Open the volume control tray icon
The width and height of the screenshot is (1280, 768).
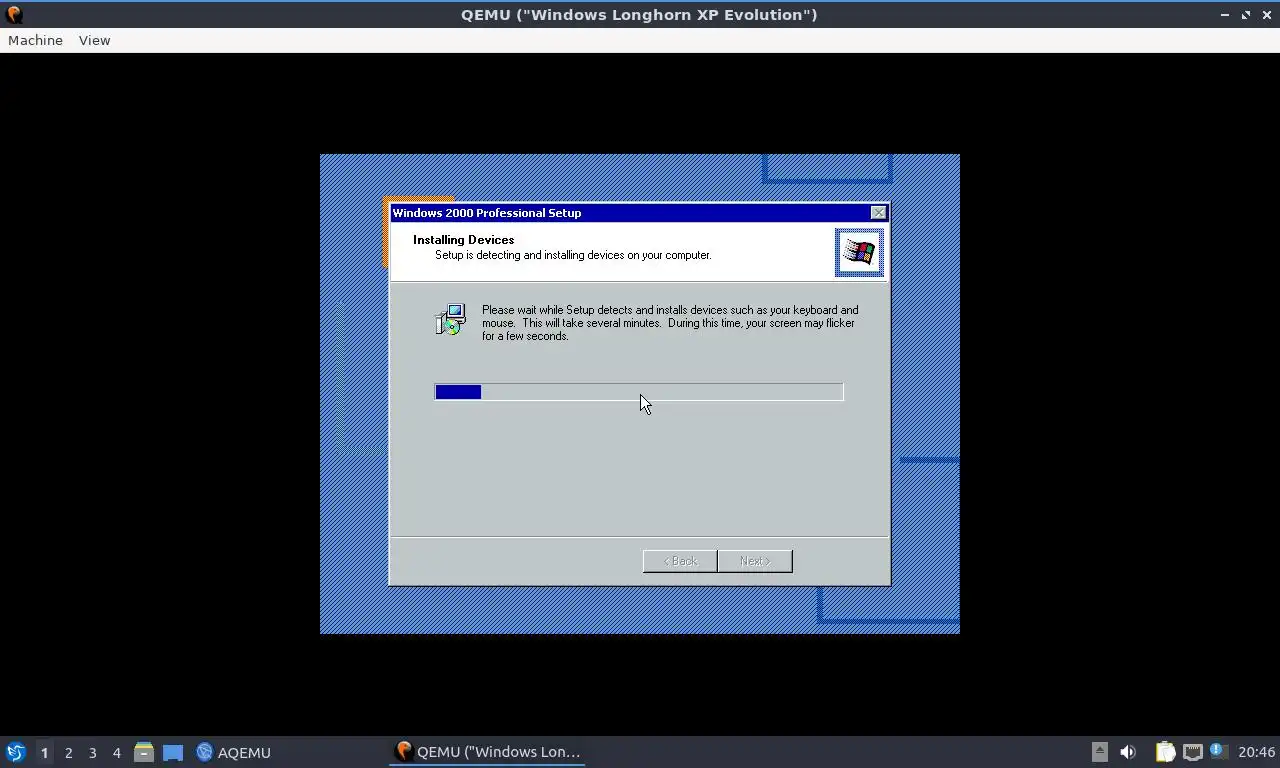click(1128, 752)
